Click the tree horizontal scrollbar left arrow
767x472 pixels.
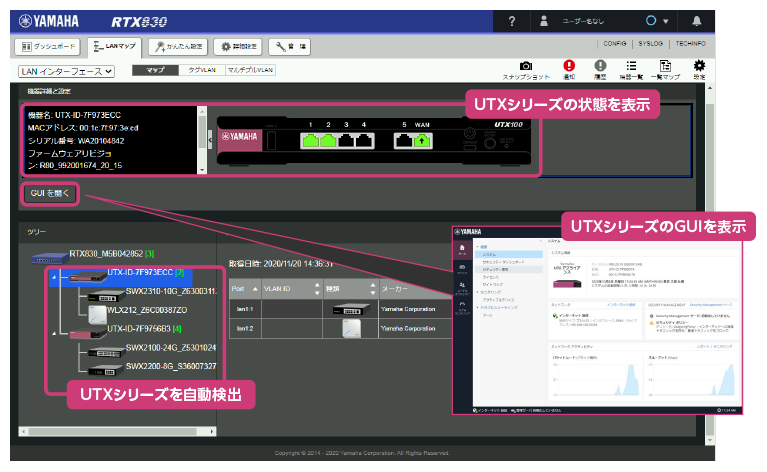click(x=23, y=431)
